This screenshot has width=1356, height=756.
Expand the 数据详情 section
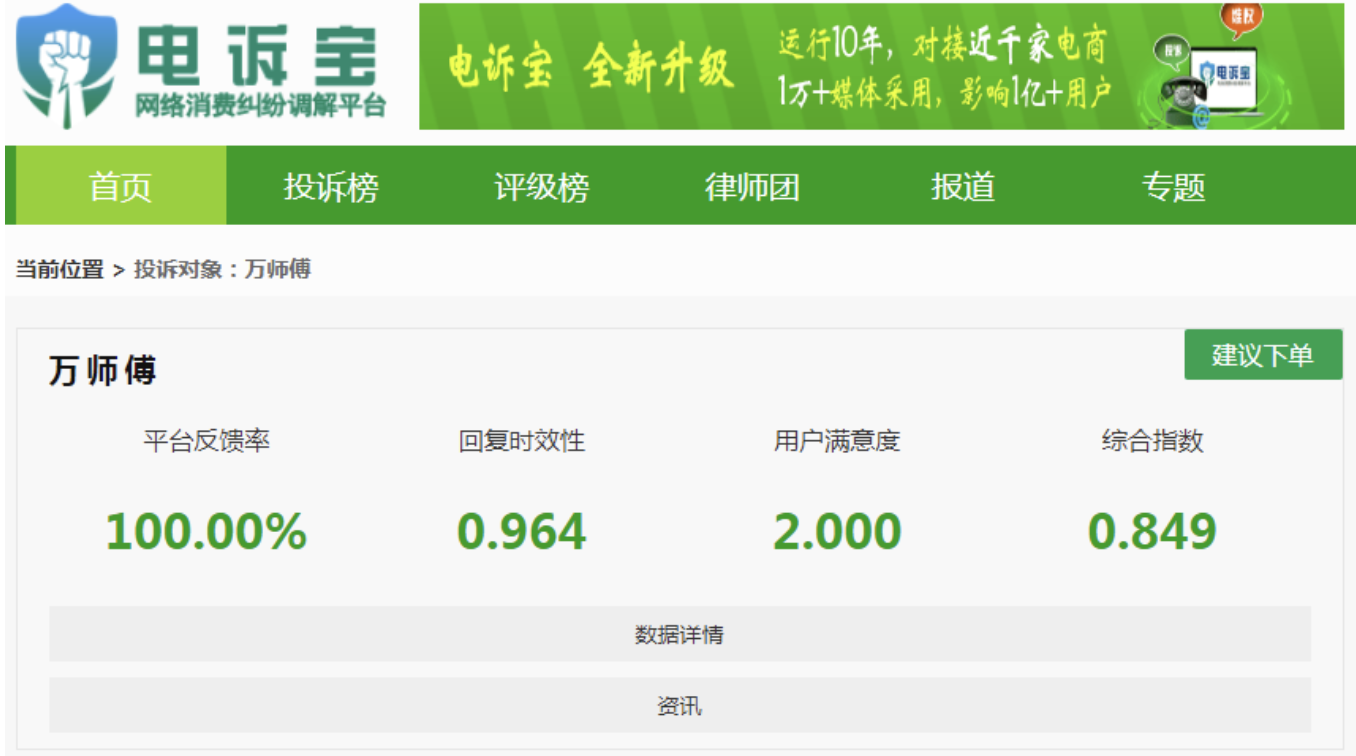pyautogui.click(x=680, y=634)
